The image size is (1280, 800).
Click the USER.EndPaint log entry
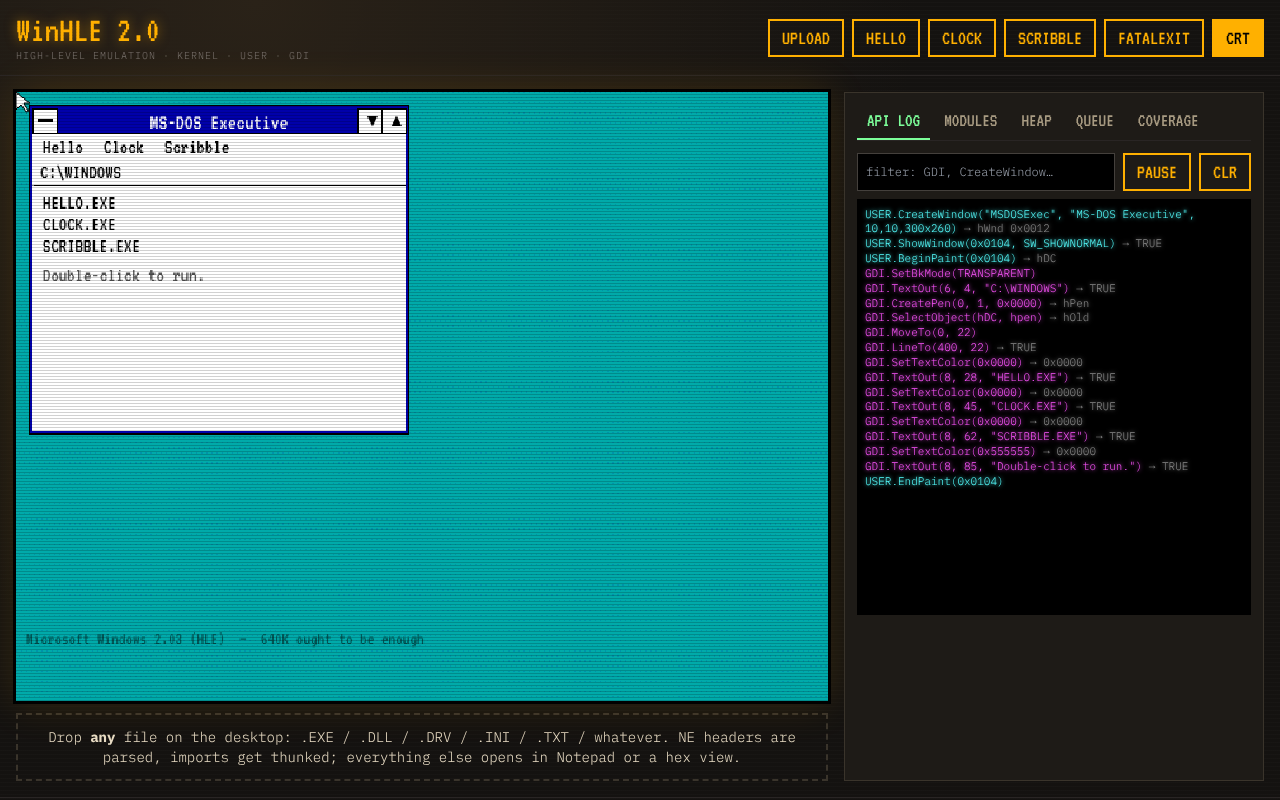(x=934, y=481)
